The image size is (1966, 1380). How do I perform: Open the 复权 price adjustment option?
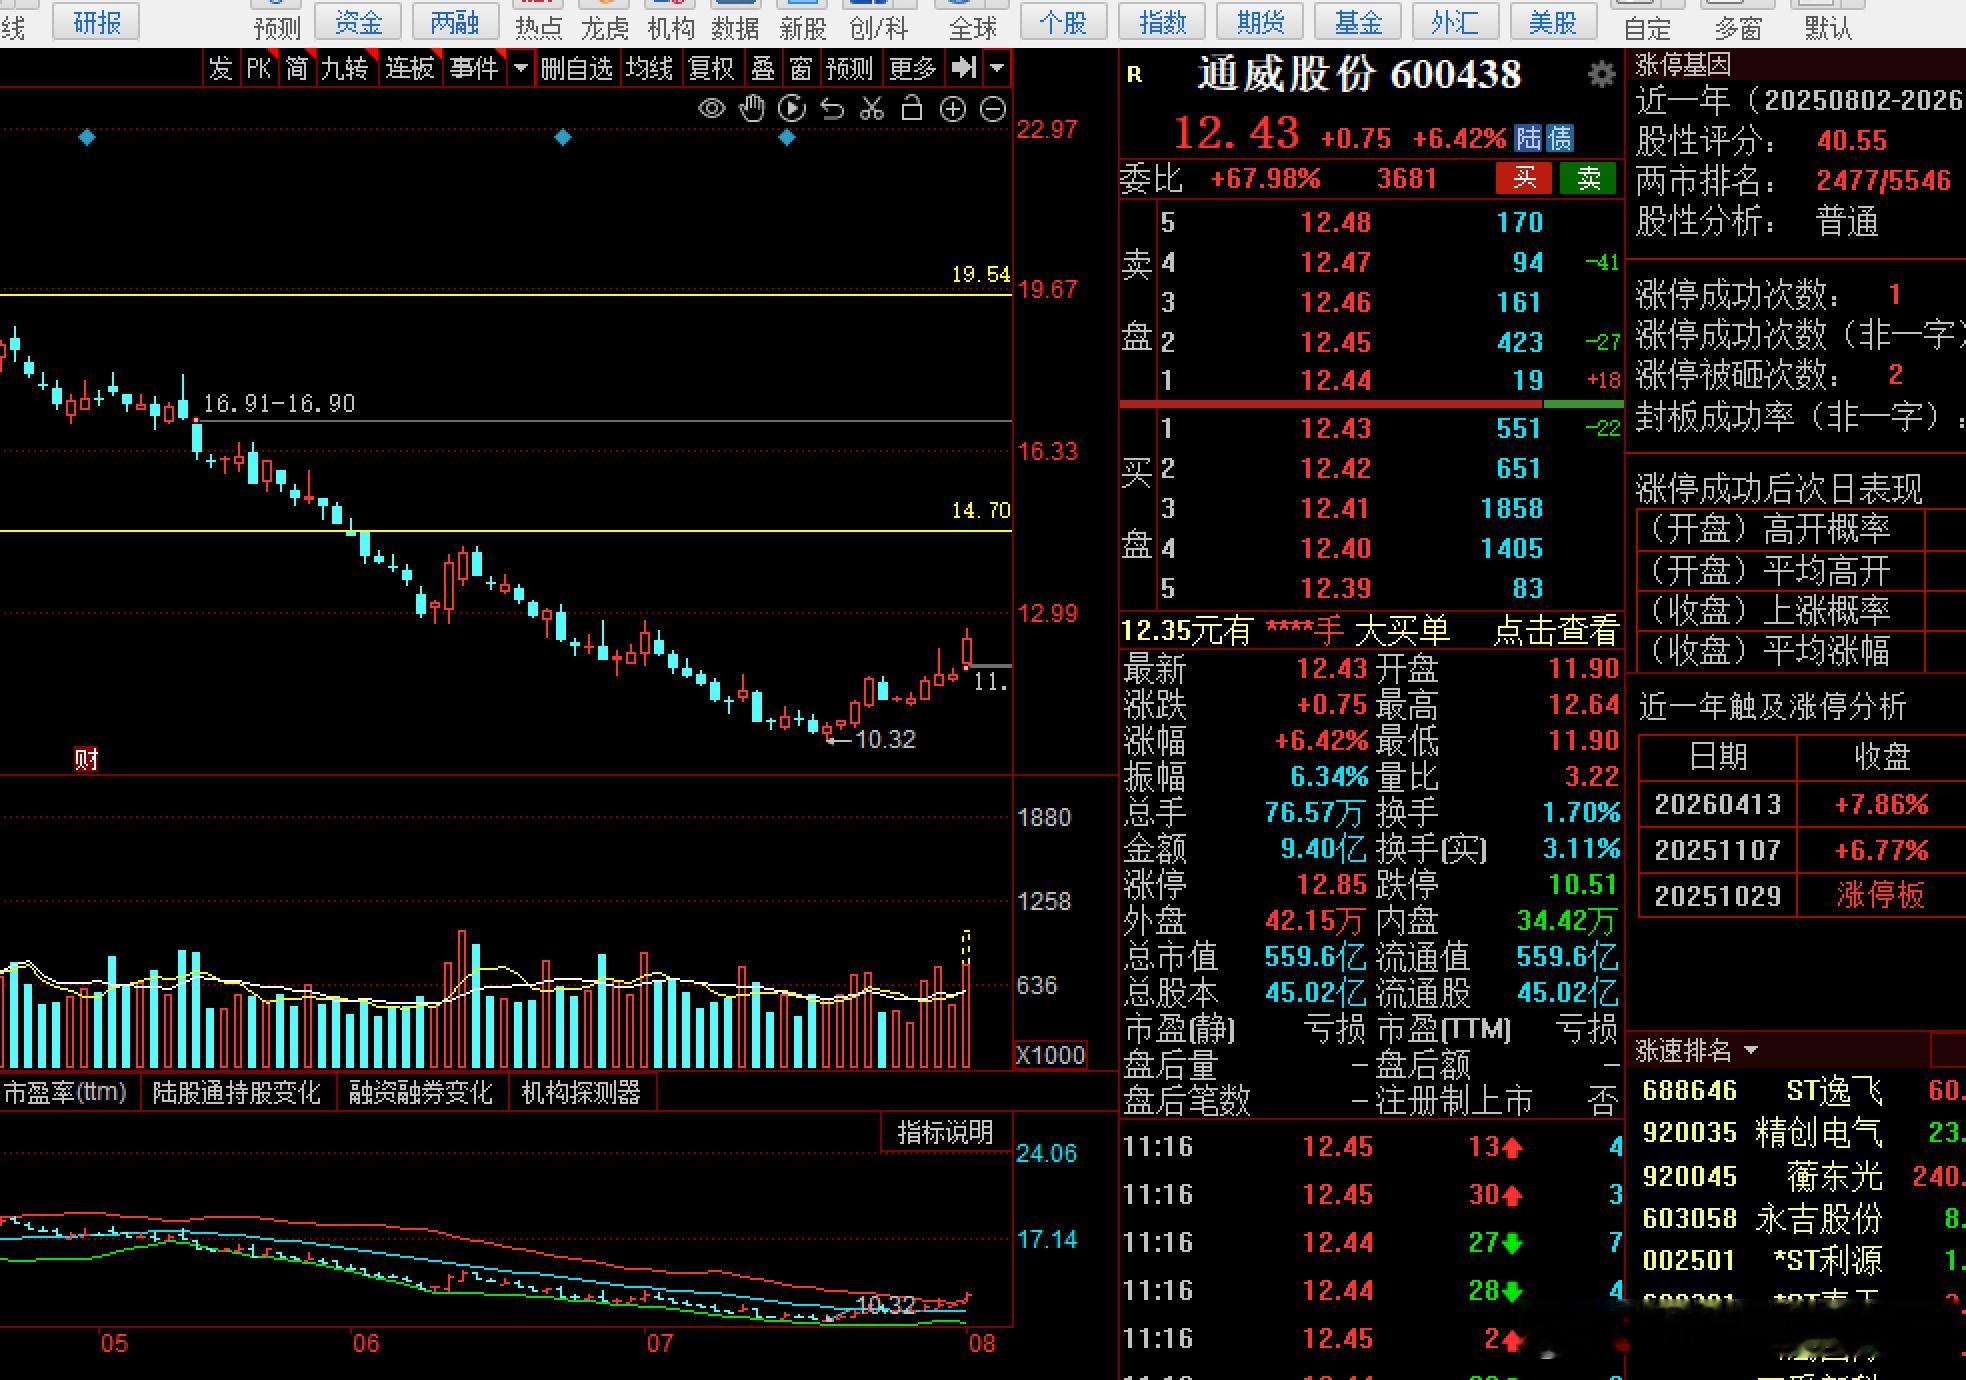(712, 68)
